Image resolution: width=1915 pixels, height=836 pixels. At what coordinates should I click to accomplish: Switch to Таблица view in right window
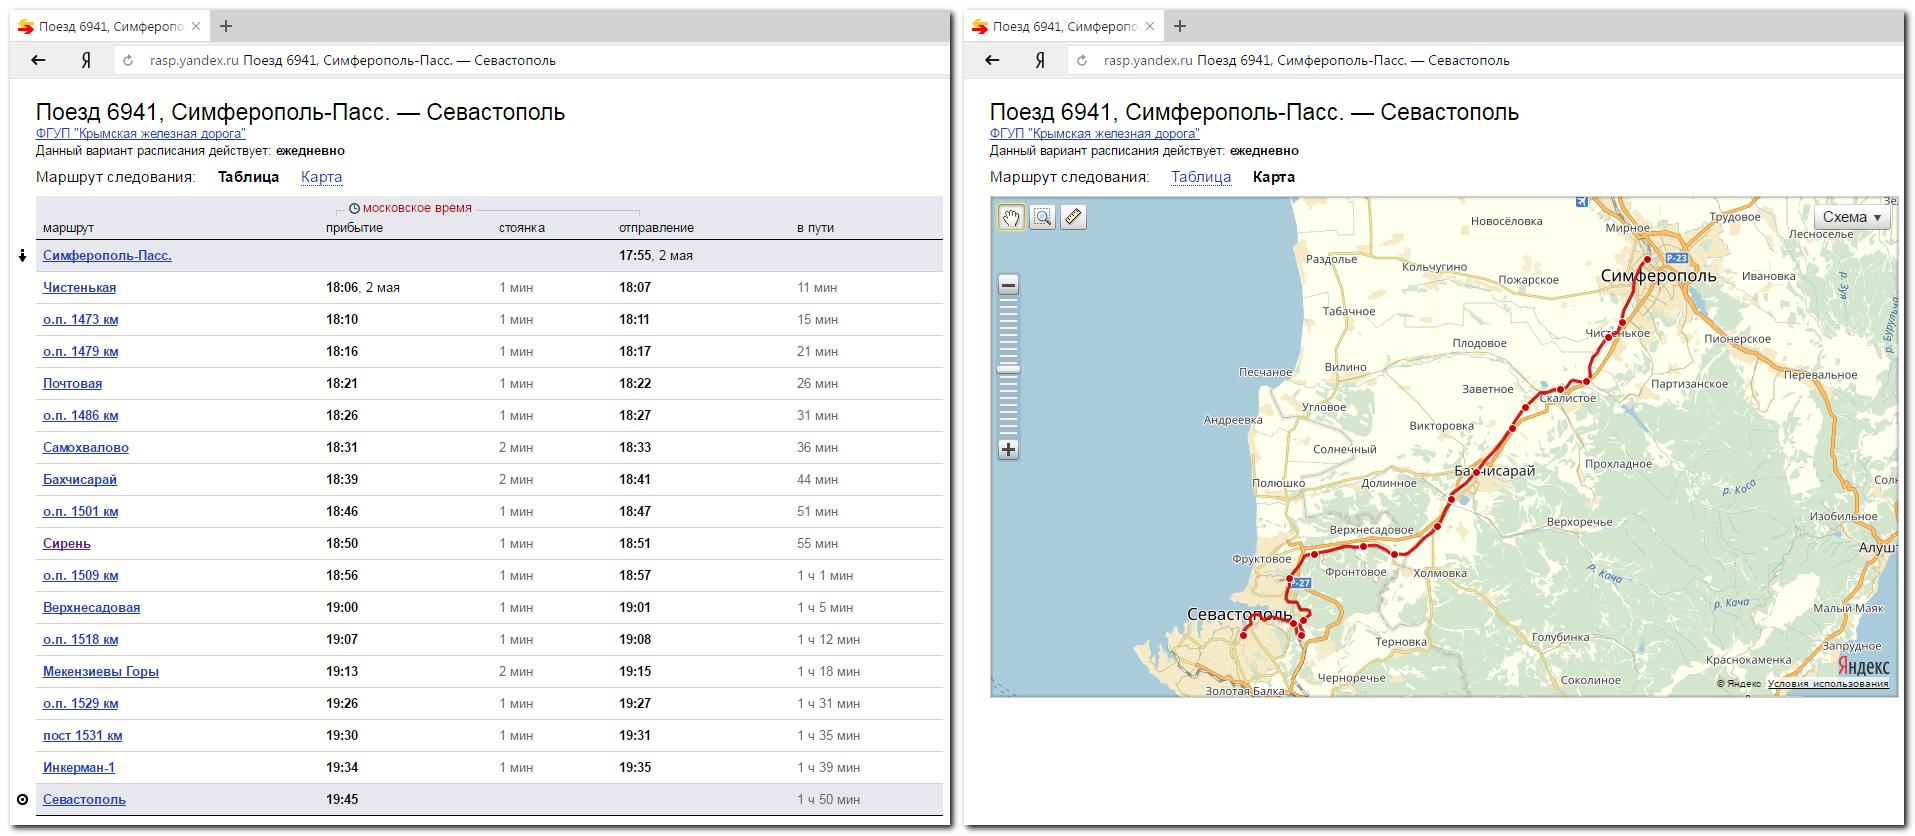click(1200, 177)
